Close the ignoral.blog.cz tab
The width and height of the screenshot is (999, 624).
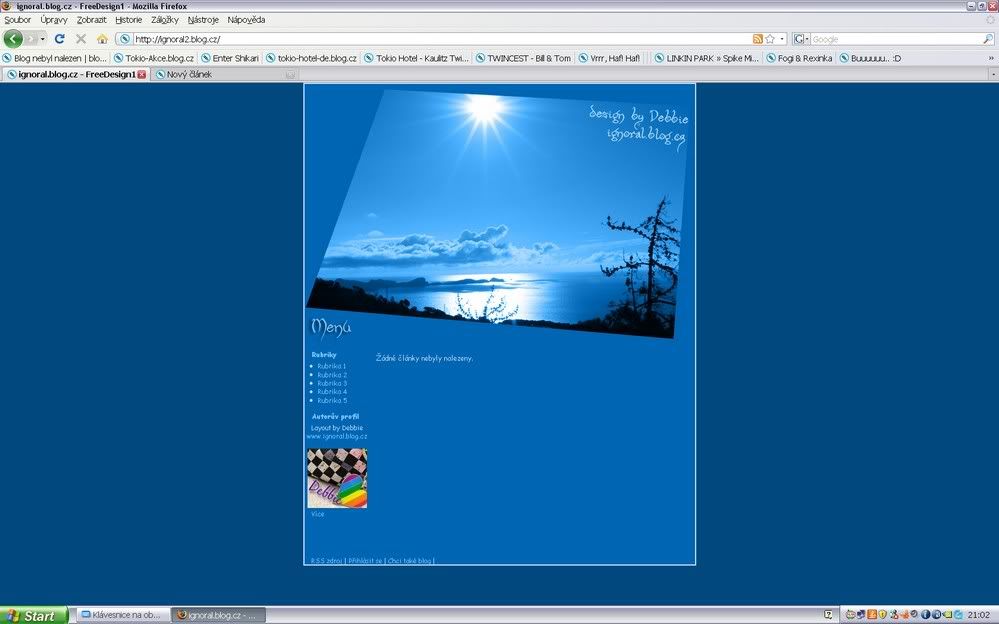(141, 74)
